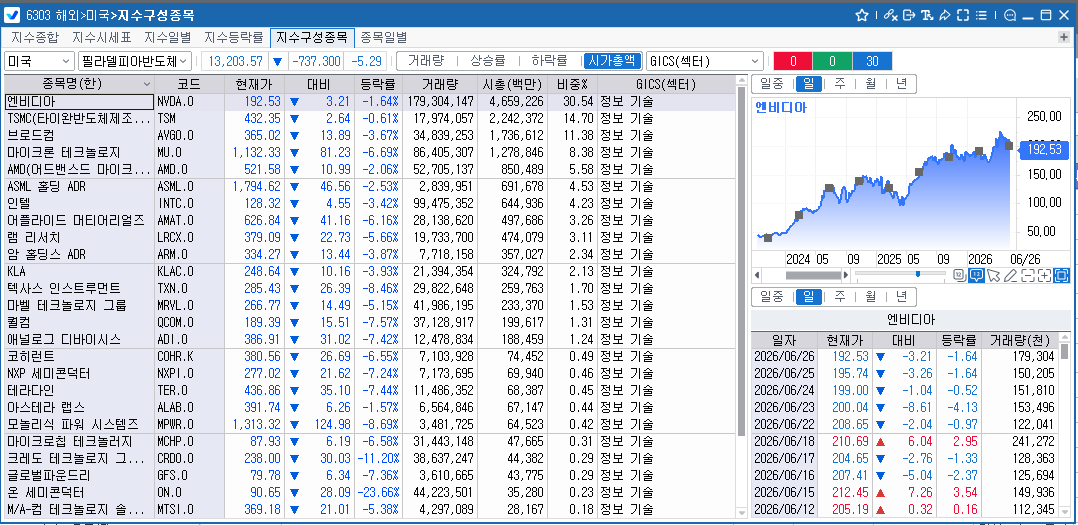
Task: Click the chart scroll left arrow
Action: point(757,275)
